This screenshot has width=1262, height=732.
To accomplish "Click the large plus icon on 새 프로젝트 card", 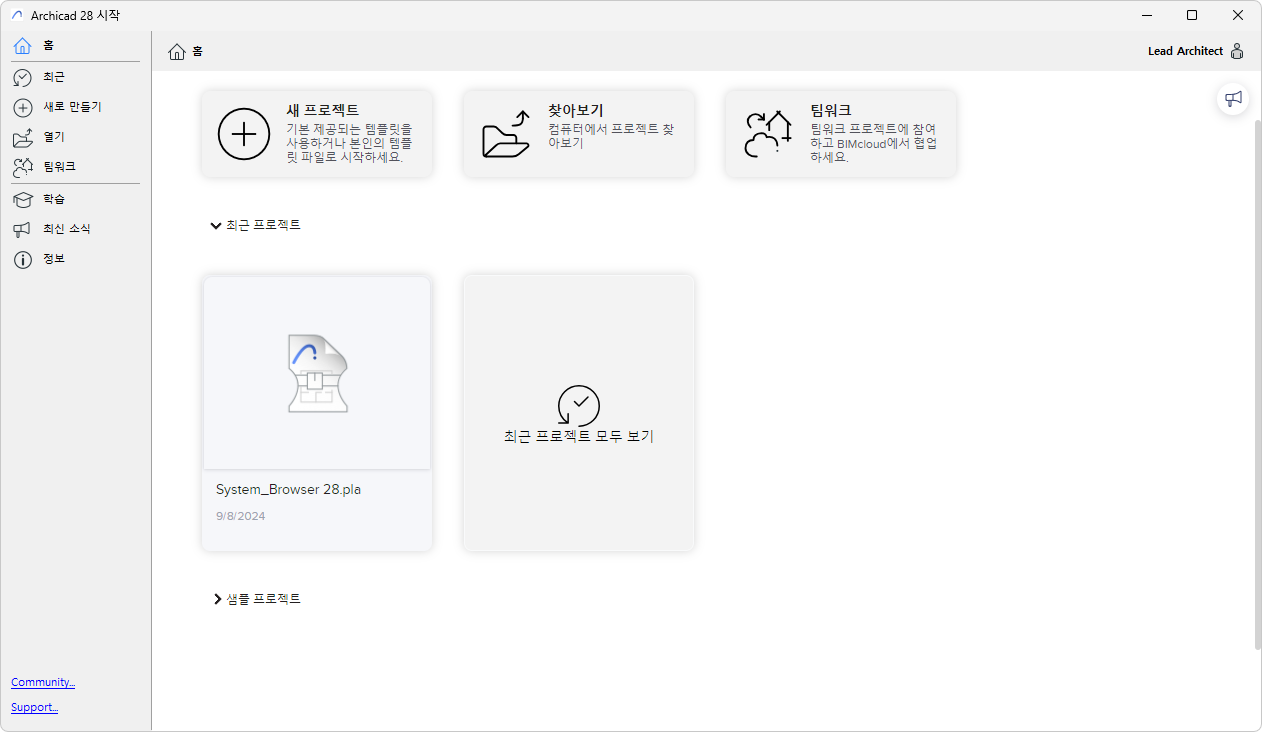I will click(244, 135).
